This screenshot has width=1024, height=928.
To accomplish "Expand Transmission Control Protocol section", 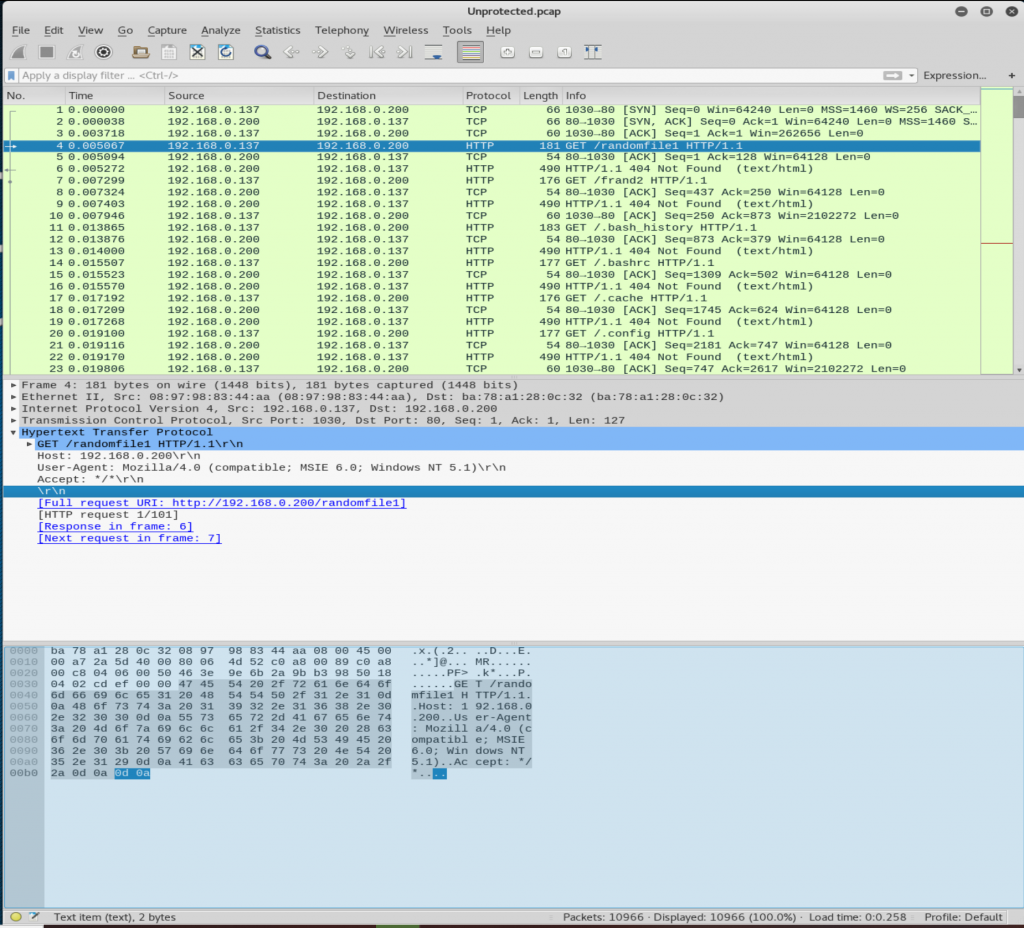I will [13, 421].
